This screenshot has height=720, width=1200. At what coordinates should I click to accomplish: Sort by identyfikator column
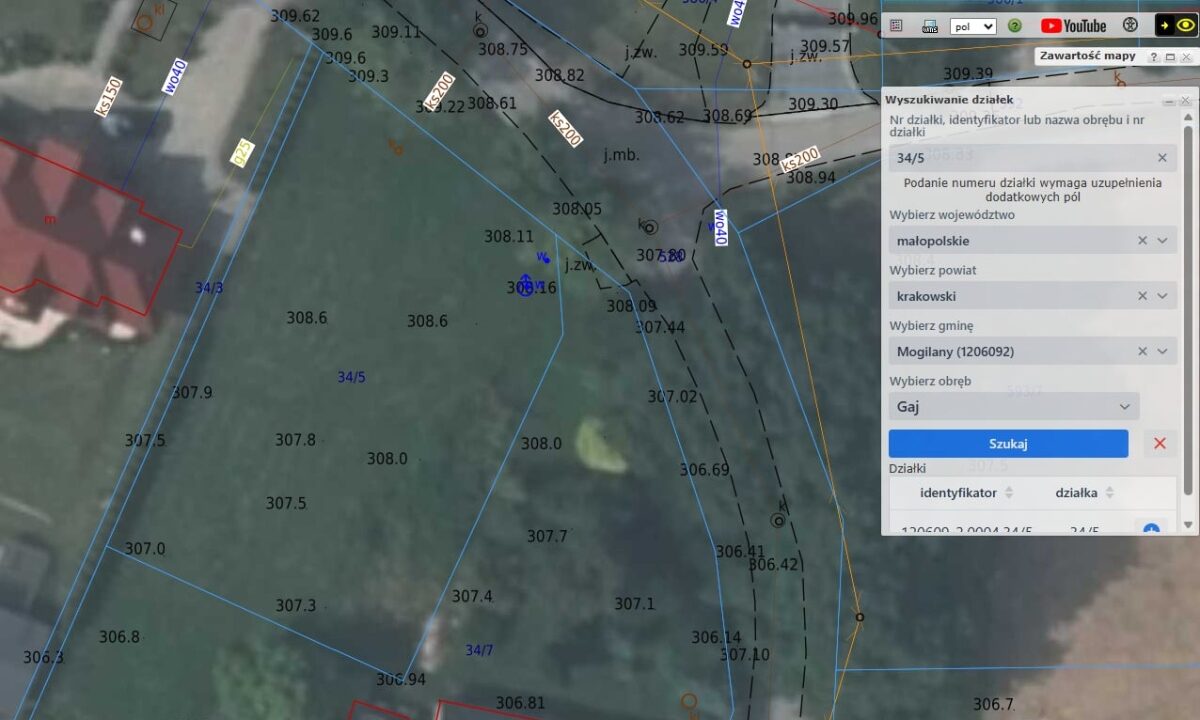1009,493
